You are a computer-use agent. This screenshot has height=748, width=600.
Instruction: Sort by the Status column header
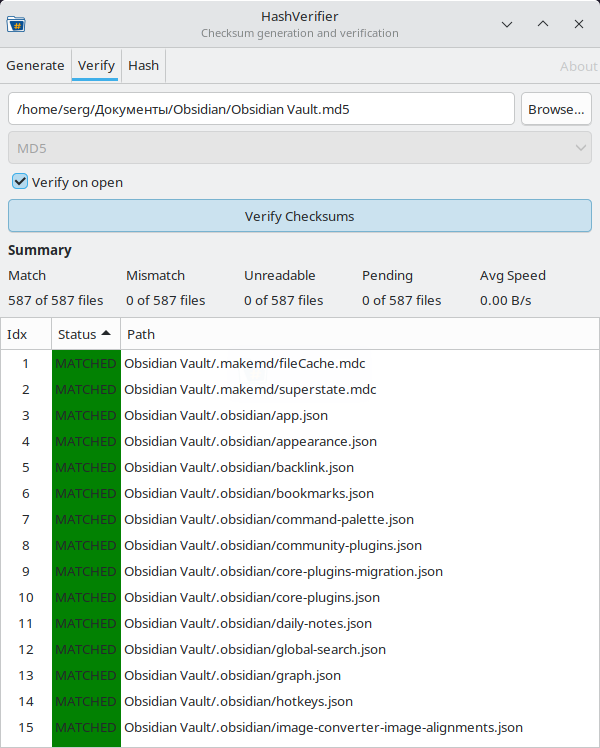[86, 334]
